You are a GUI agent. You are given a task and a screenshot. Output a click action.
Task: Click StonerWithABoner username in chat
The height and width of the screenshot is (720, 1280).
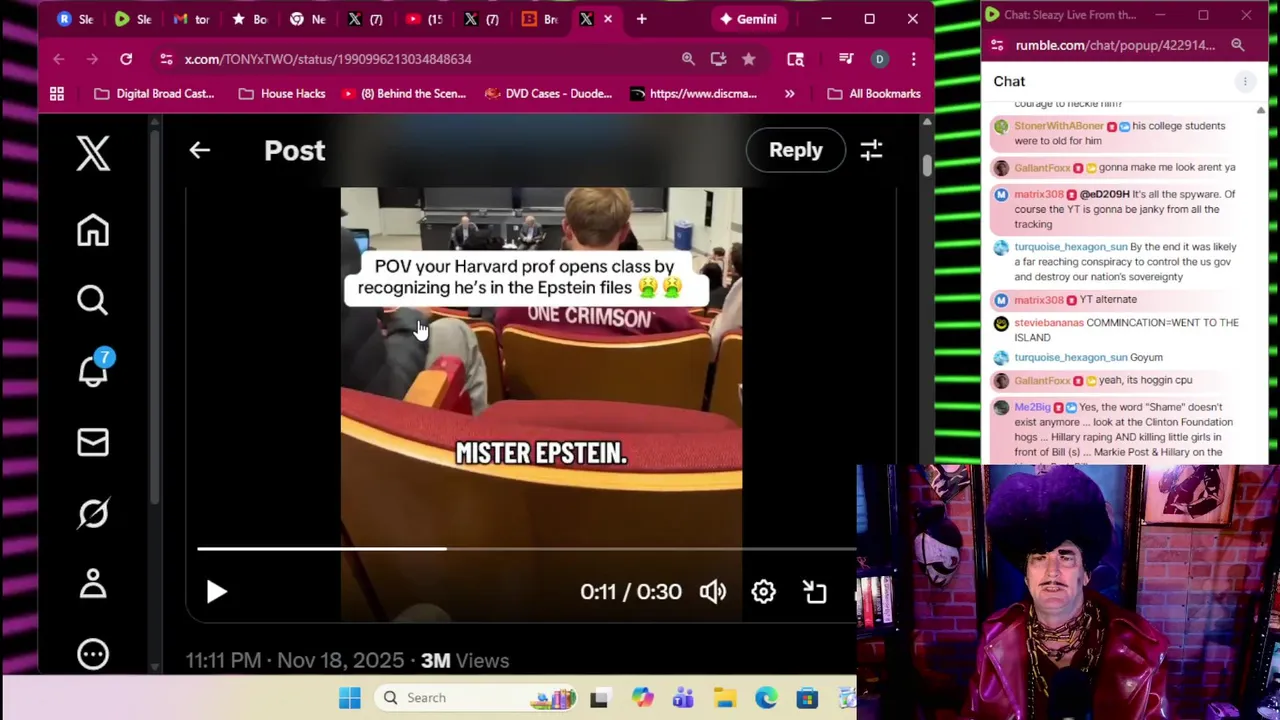1059,126
